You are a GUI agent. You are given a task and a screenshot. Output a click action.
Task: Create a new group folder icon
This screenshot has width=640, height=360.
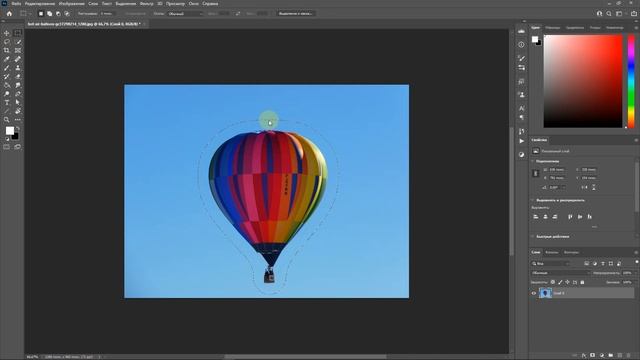click(611, 356)
